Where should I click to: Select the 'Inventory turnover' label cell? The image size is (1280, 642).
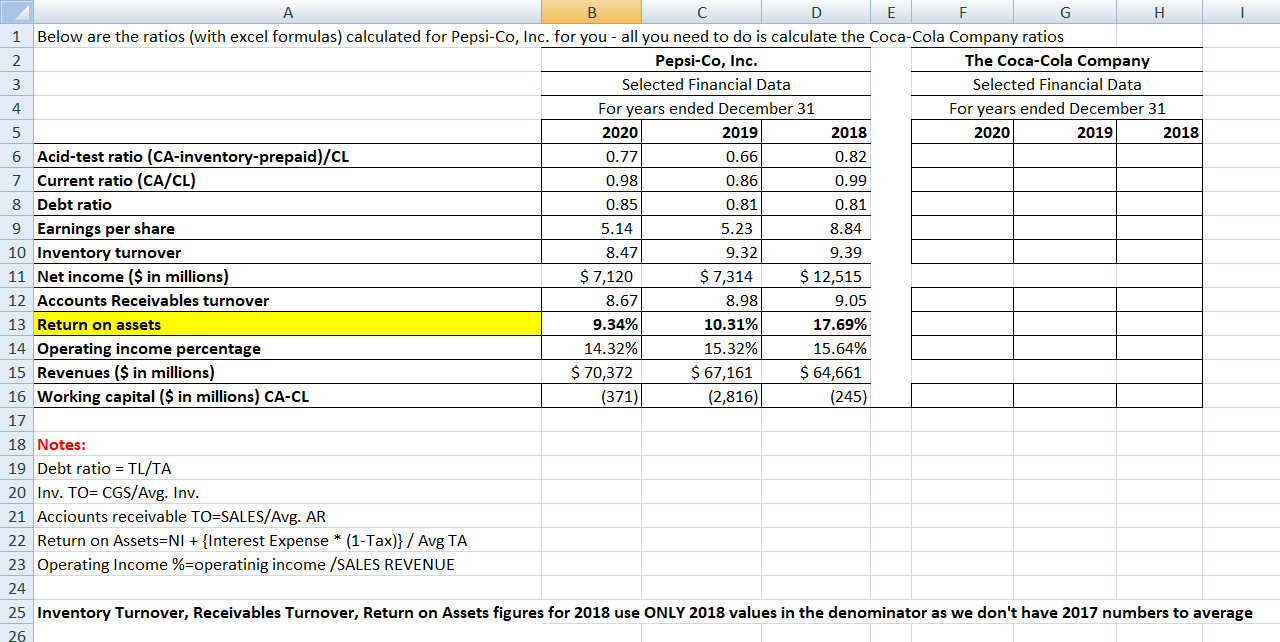point(287,252)
